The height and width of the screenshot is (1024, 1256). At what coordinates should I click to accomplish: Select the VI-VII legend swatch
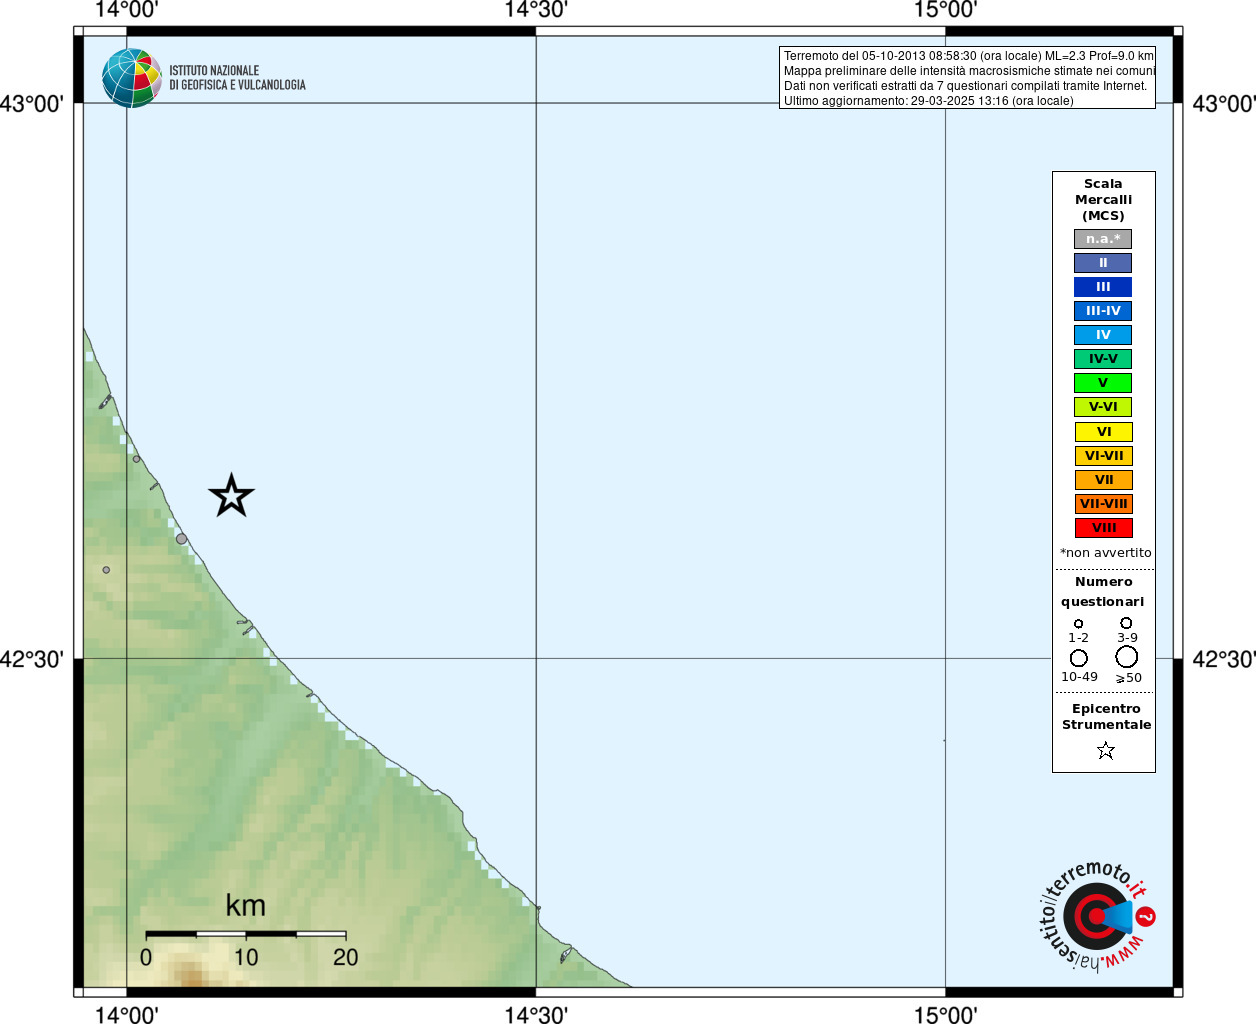pos(1104,456)
